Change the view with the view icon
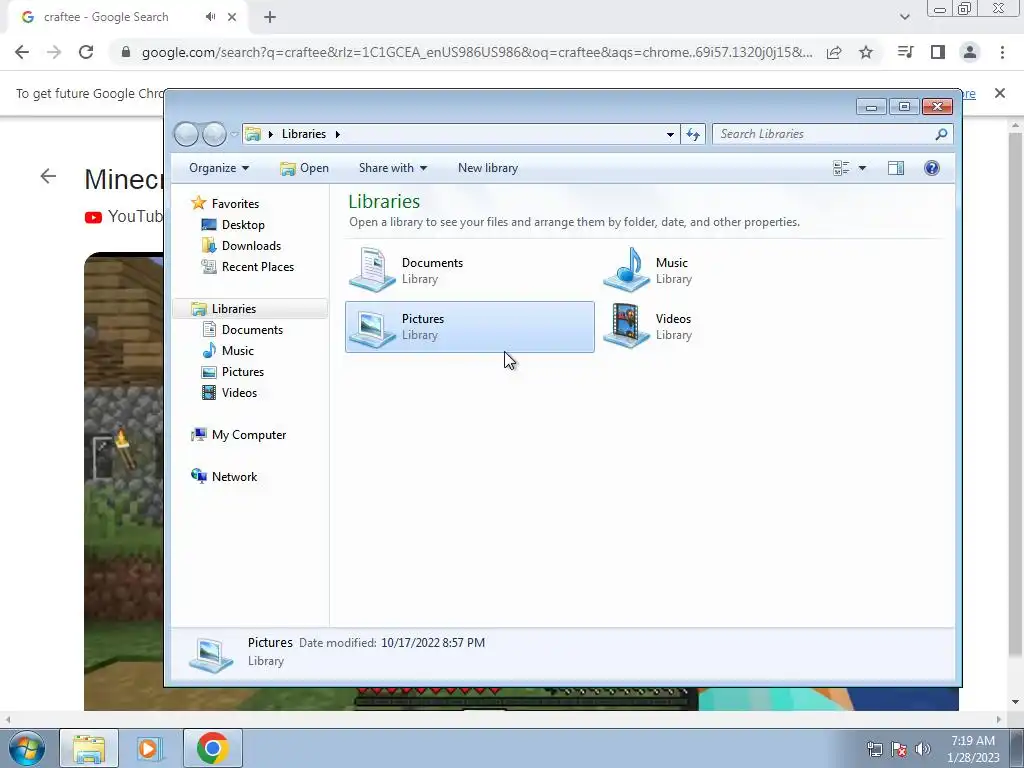1024x768 pixels. coord(841,168)
